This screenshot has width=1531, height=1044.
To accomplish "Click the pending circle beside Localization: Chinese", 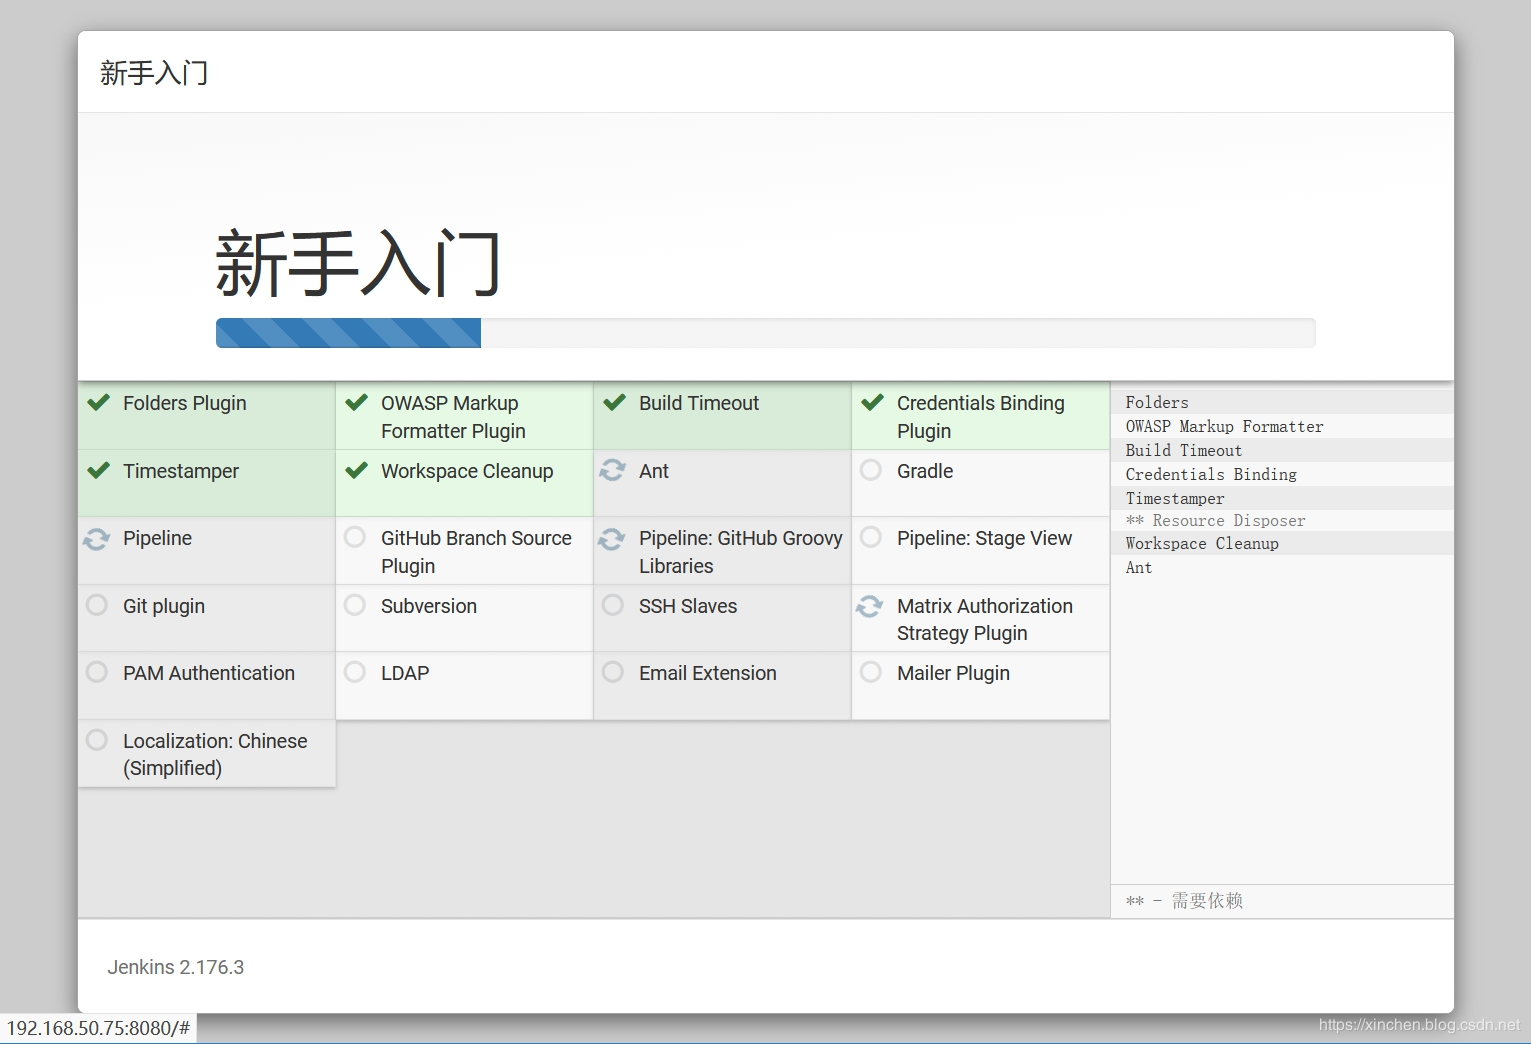I will tap(97, 740).
